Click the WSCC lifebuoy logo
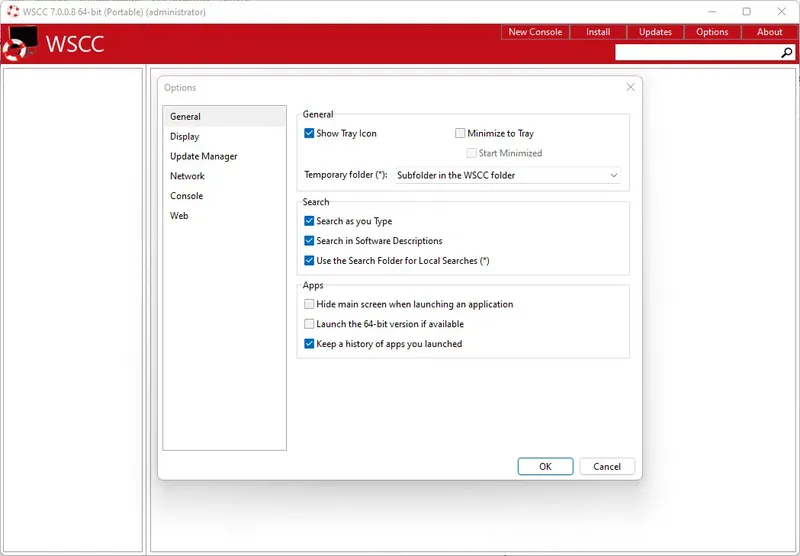The height and width of the screenshot is (556, 800). pos(20,43)
